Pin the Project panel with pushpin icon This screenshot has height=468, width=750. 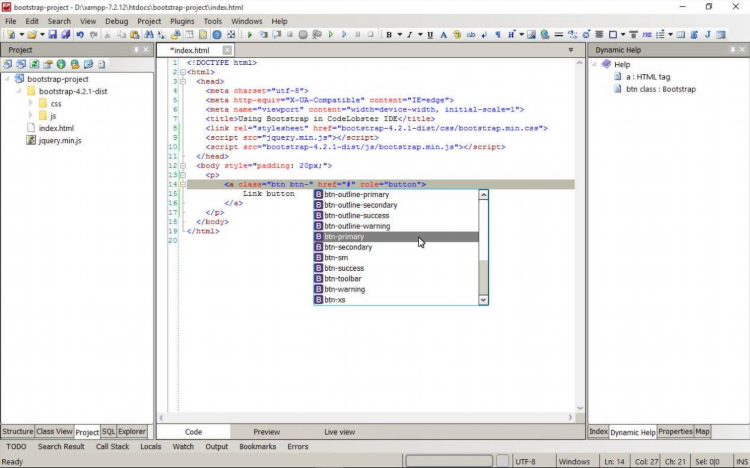[136, 50]
